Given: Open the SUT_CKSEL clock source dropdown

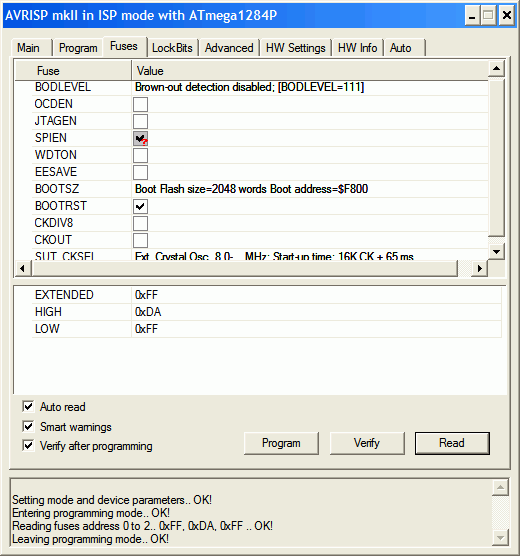Looking at the screenshot, I should (310, 255).
